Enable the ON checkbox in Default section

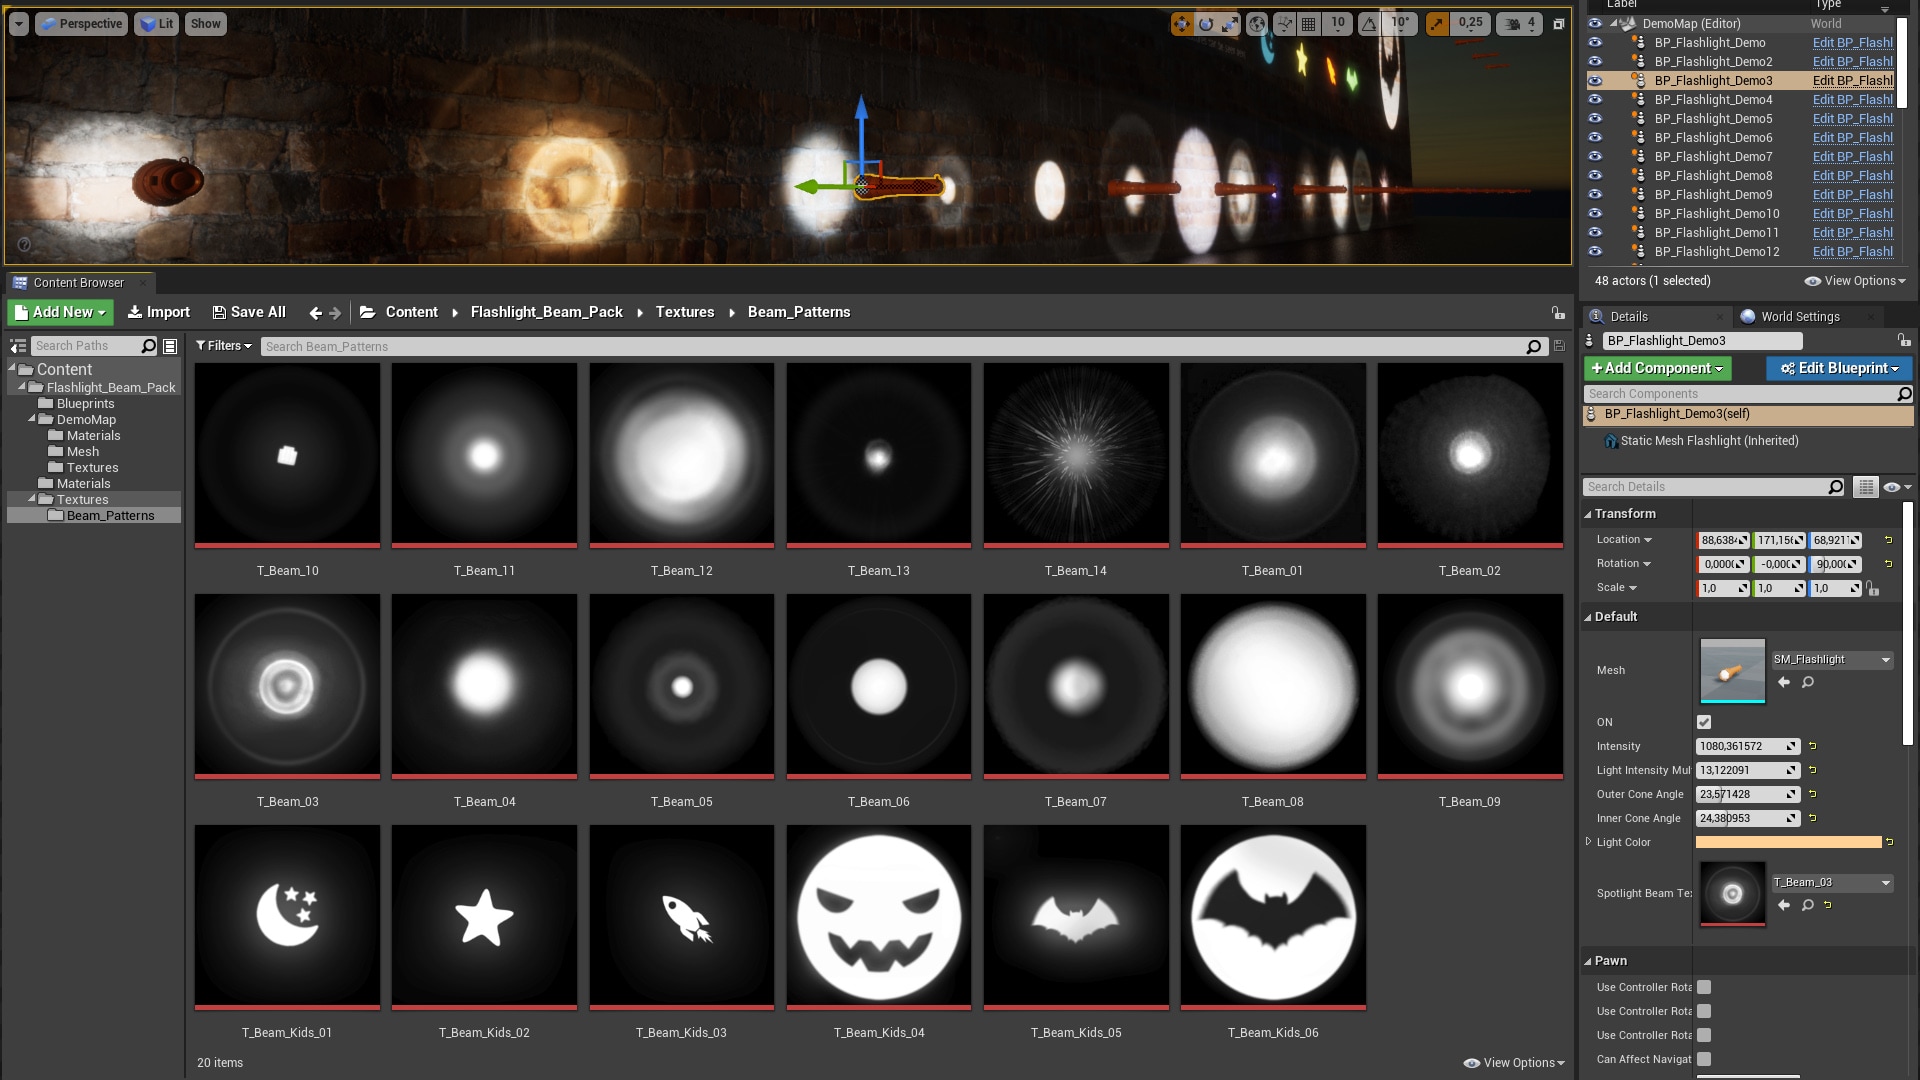click(1703, 722)
